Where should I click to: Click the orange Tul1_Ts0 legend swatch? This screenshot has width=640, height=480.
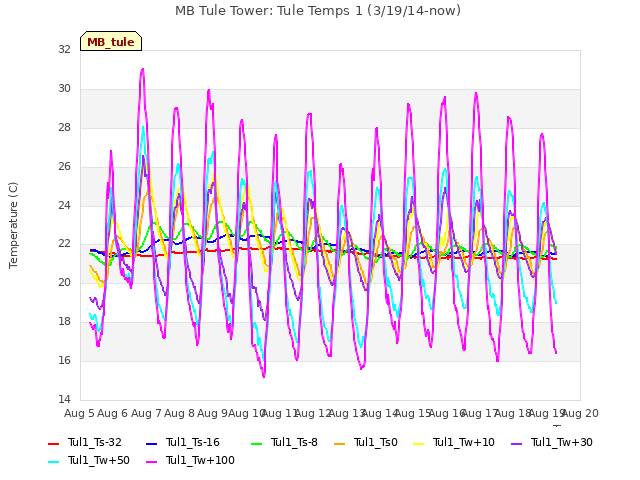339,444
